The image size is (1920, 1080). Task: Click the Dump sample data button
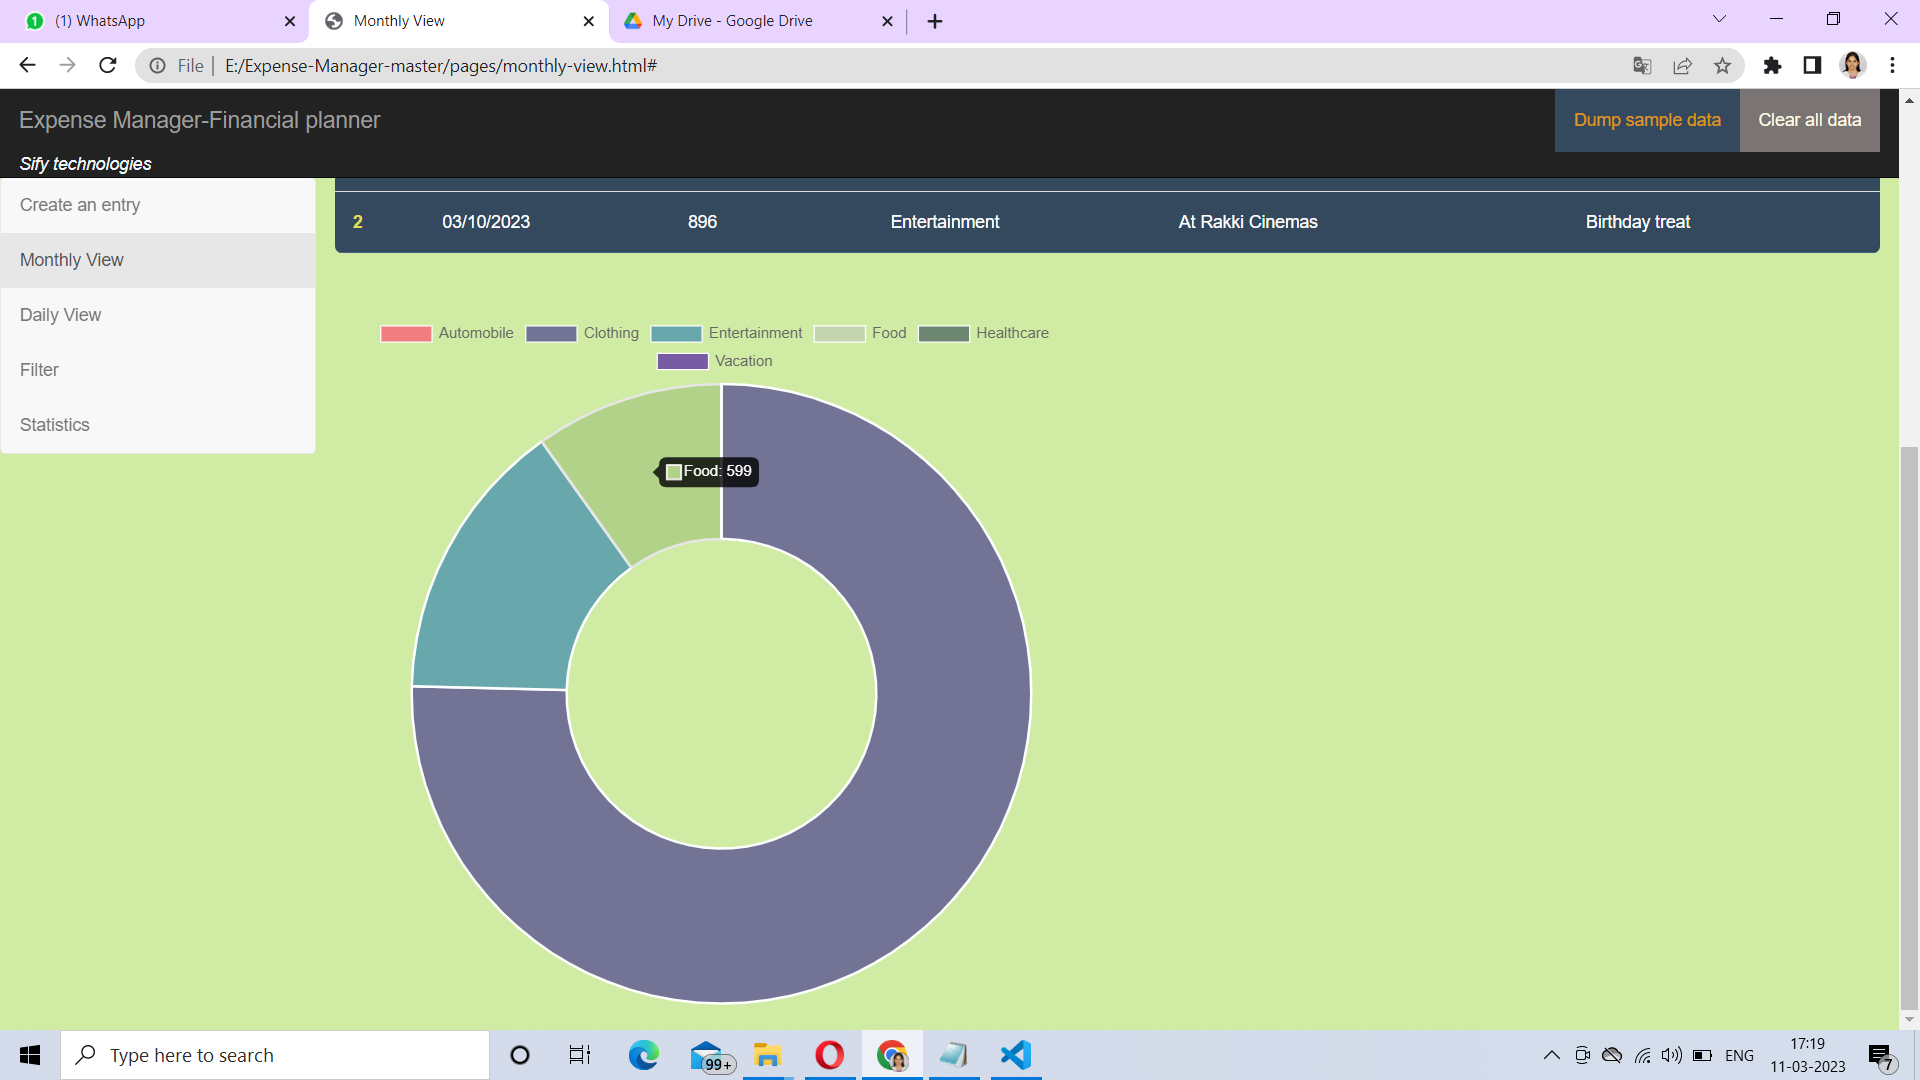coord(1647,119)
